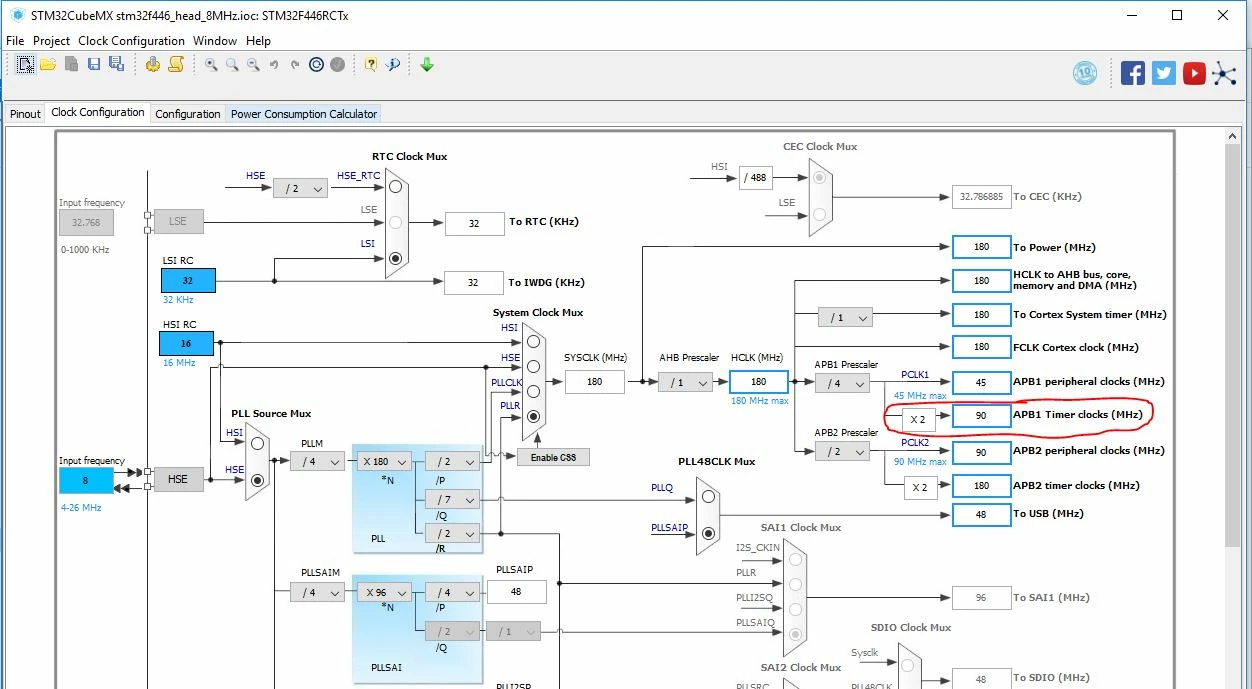Select PLLR in System Clock Mux

533,416
